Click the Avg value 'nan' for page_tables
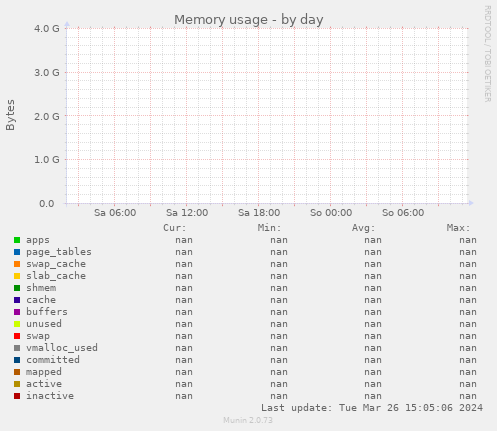 [373, 252]
